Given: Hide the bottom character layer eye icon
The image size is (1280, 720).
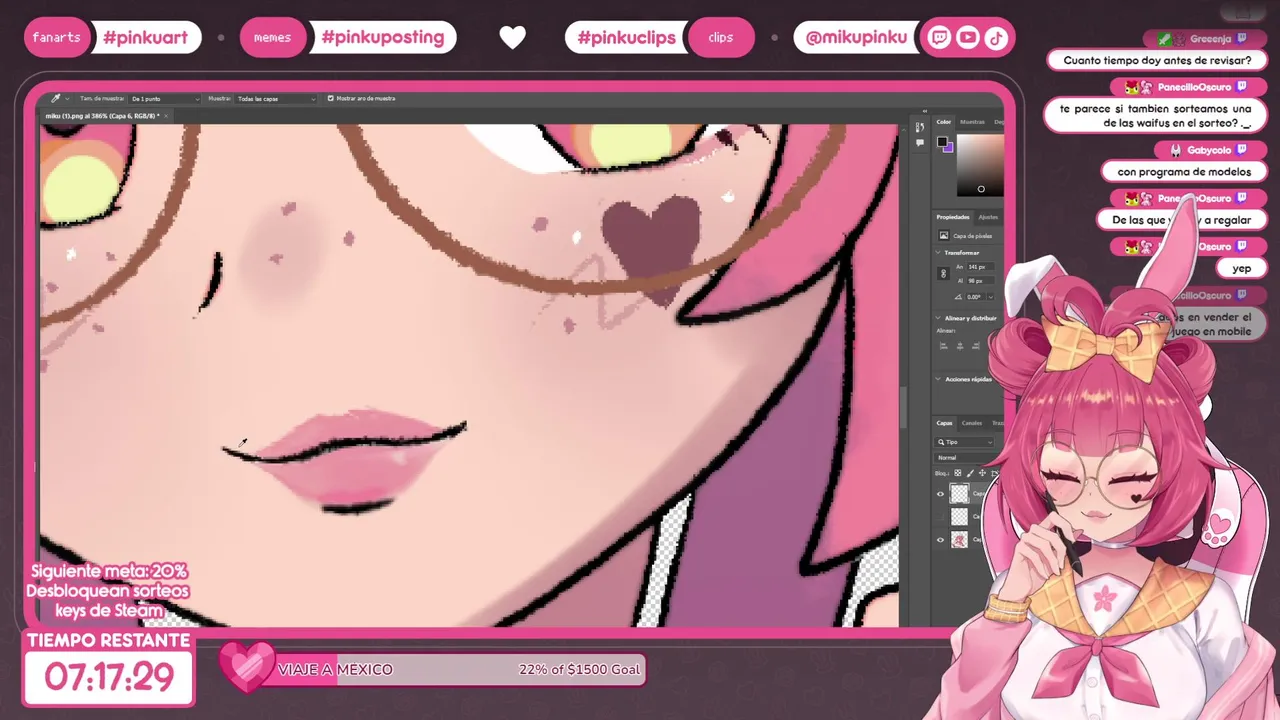Looking at the screenshot, I should (940, 540).
